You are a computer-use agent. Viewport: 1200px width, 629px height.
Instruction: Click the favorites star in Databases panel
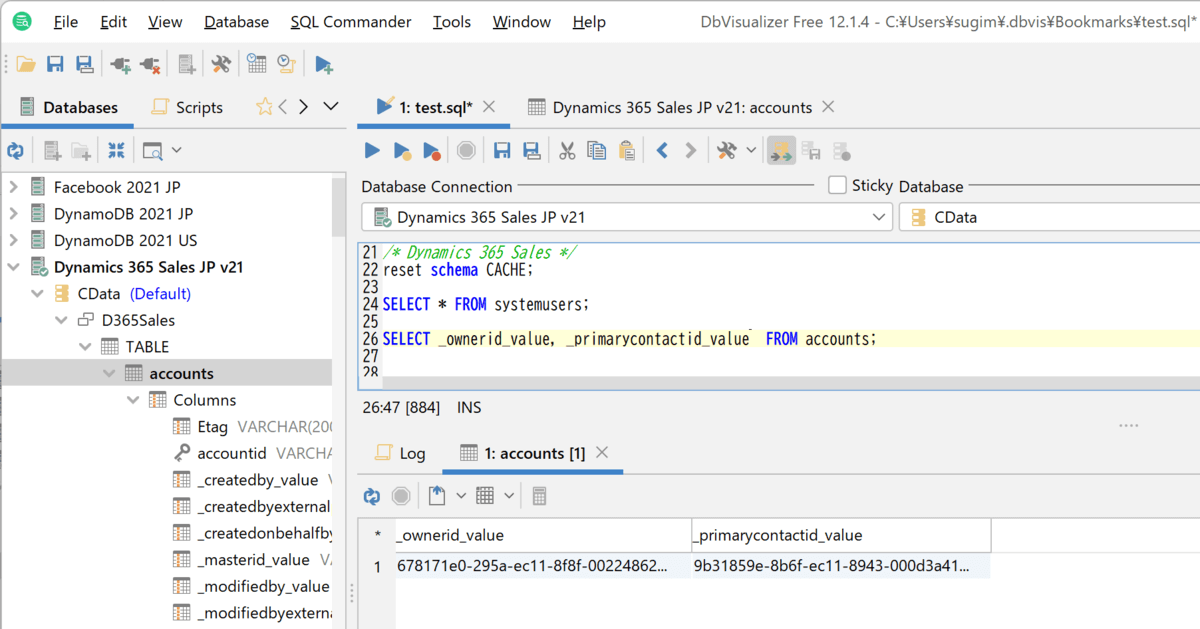point(264,107)
